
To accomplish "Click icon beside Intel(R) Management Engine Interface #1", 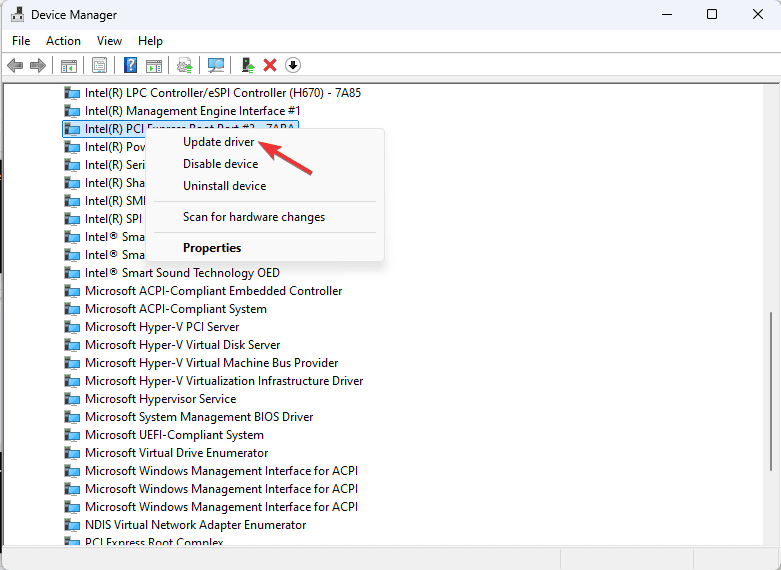I will 72,111.
